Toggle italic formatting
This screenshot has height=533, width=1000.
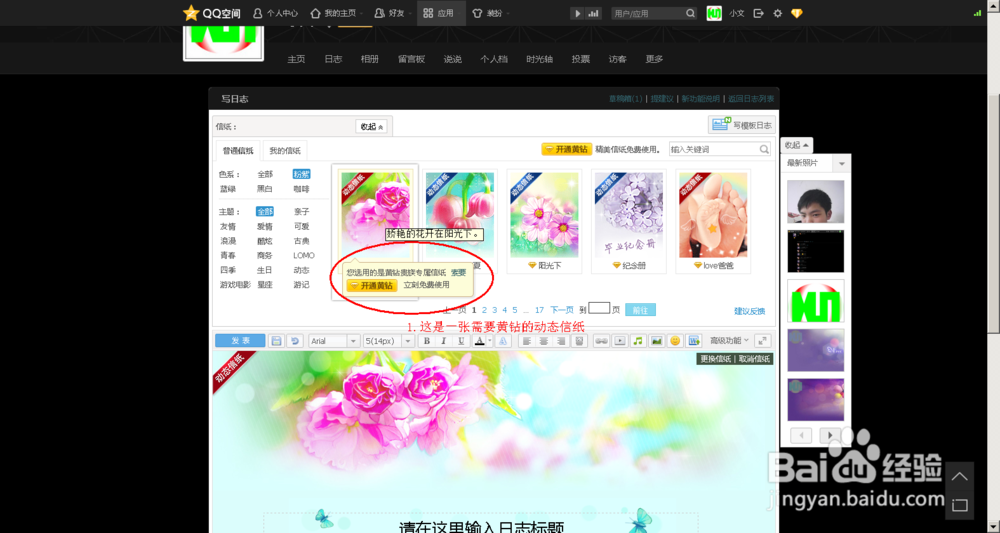click(x=444, y=341)
